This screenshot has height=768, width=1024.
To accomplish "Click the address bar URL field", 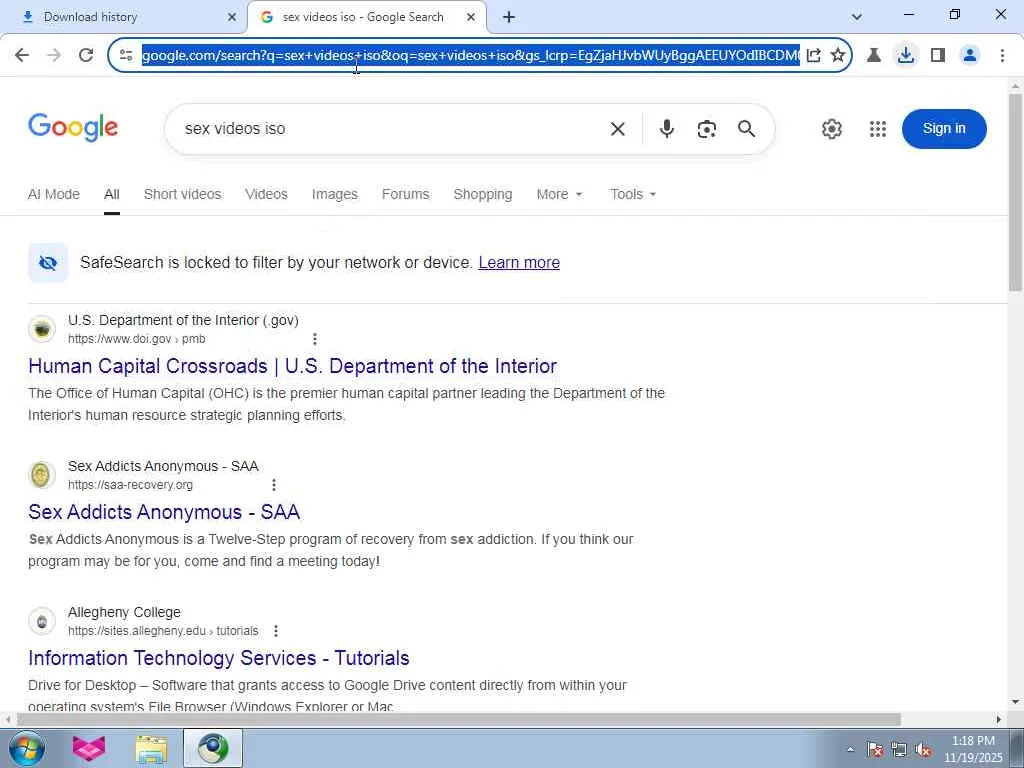I will pos(470,56).
